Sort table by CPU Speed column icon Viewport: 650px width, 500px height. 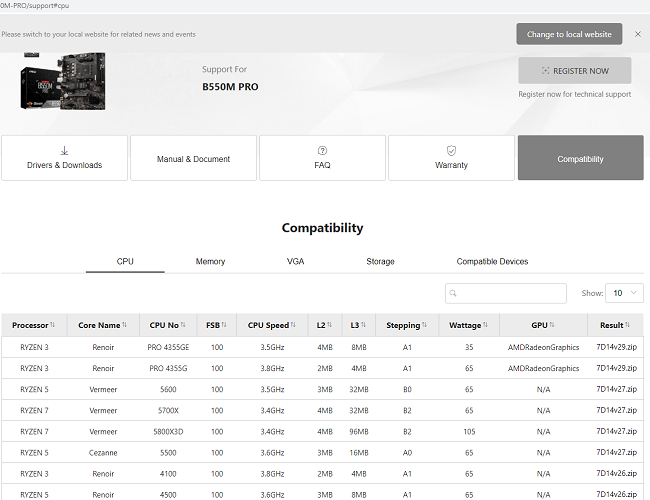click(x=293, y=325)
